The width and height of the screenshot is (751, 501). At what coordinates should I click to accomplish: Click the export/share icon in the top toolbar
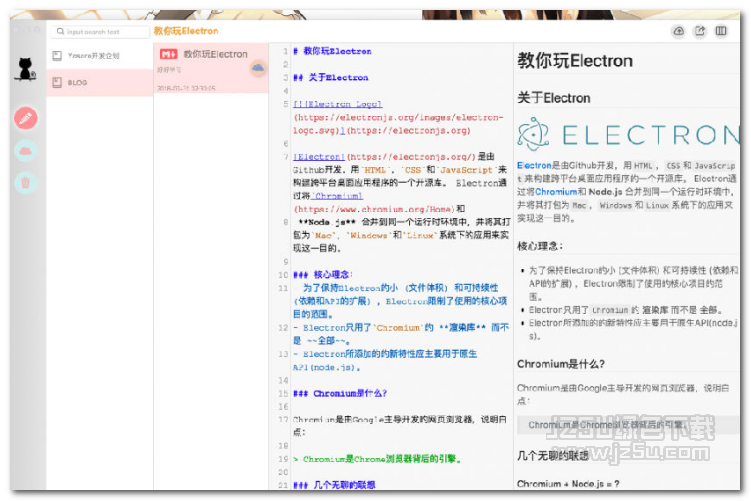700,31
